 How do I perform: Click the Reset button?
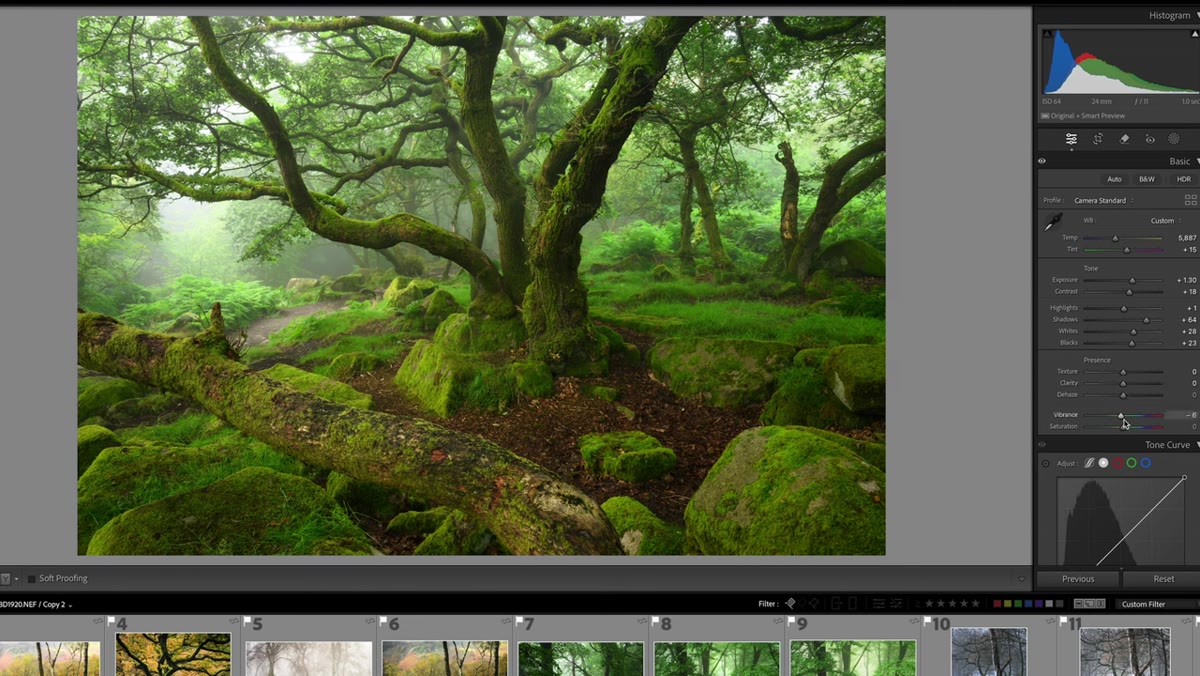(x=1161, y=579)
